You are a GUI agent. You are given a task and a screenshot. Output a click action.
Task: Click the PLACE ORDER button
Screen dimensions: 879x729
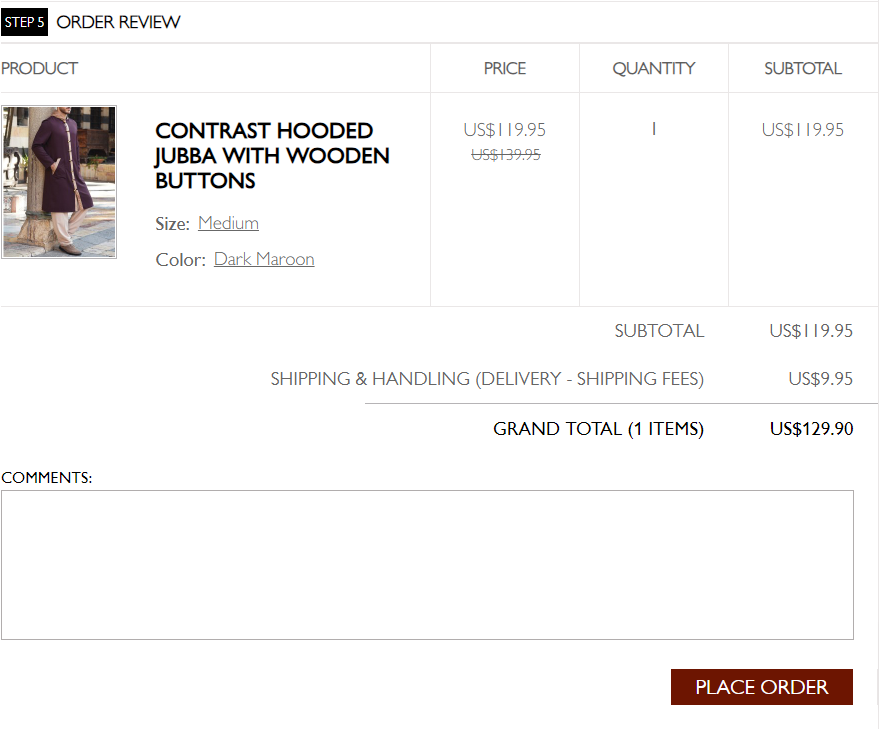[x=761, y=687]
